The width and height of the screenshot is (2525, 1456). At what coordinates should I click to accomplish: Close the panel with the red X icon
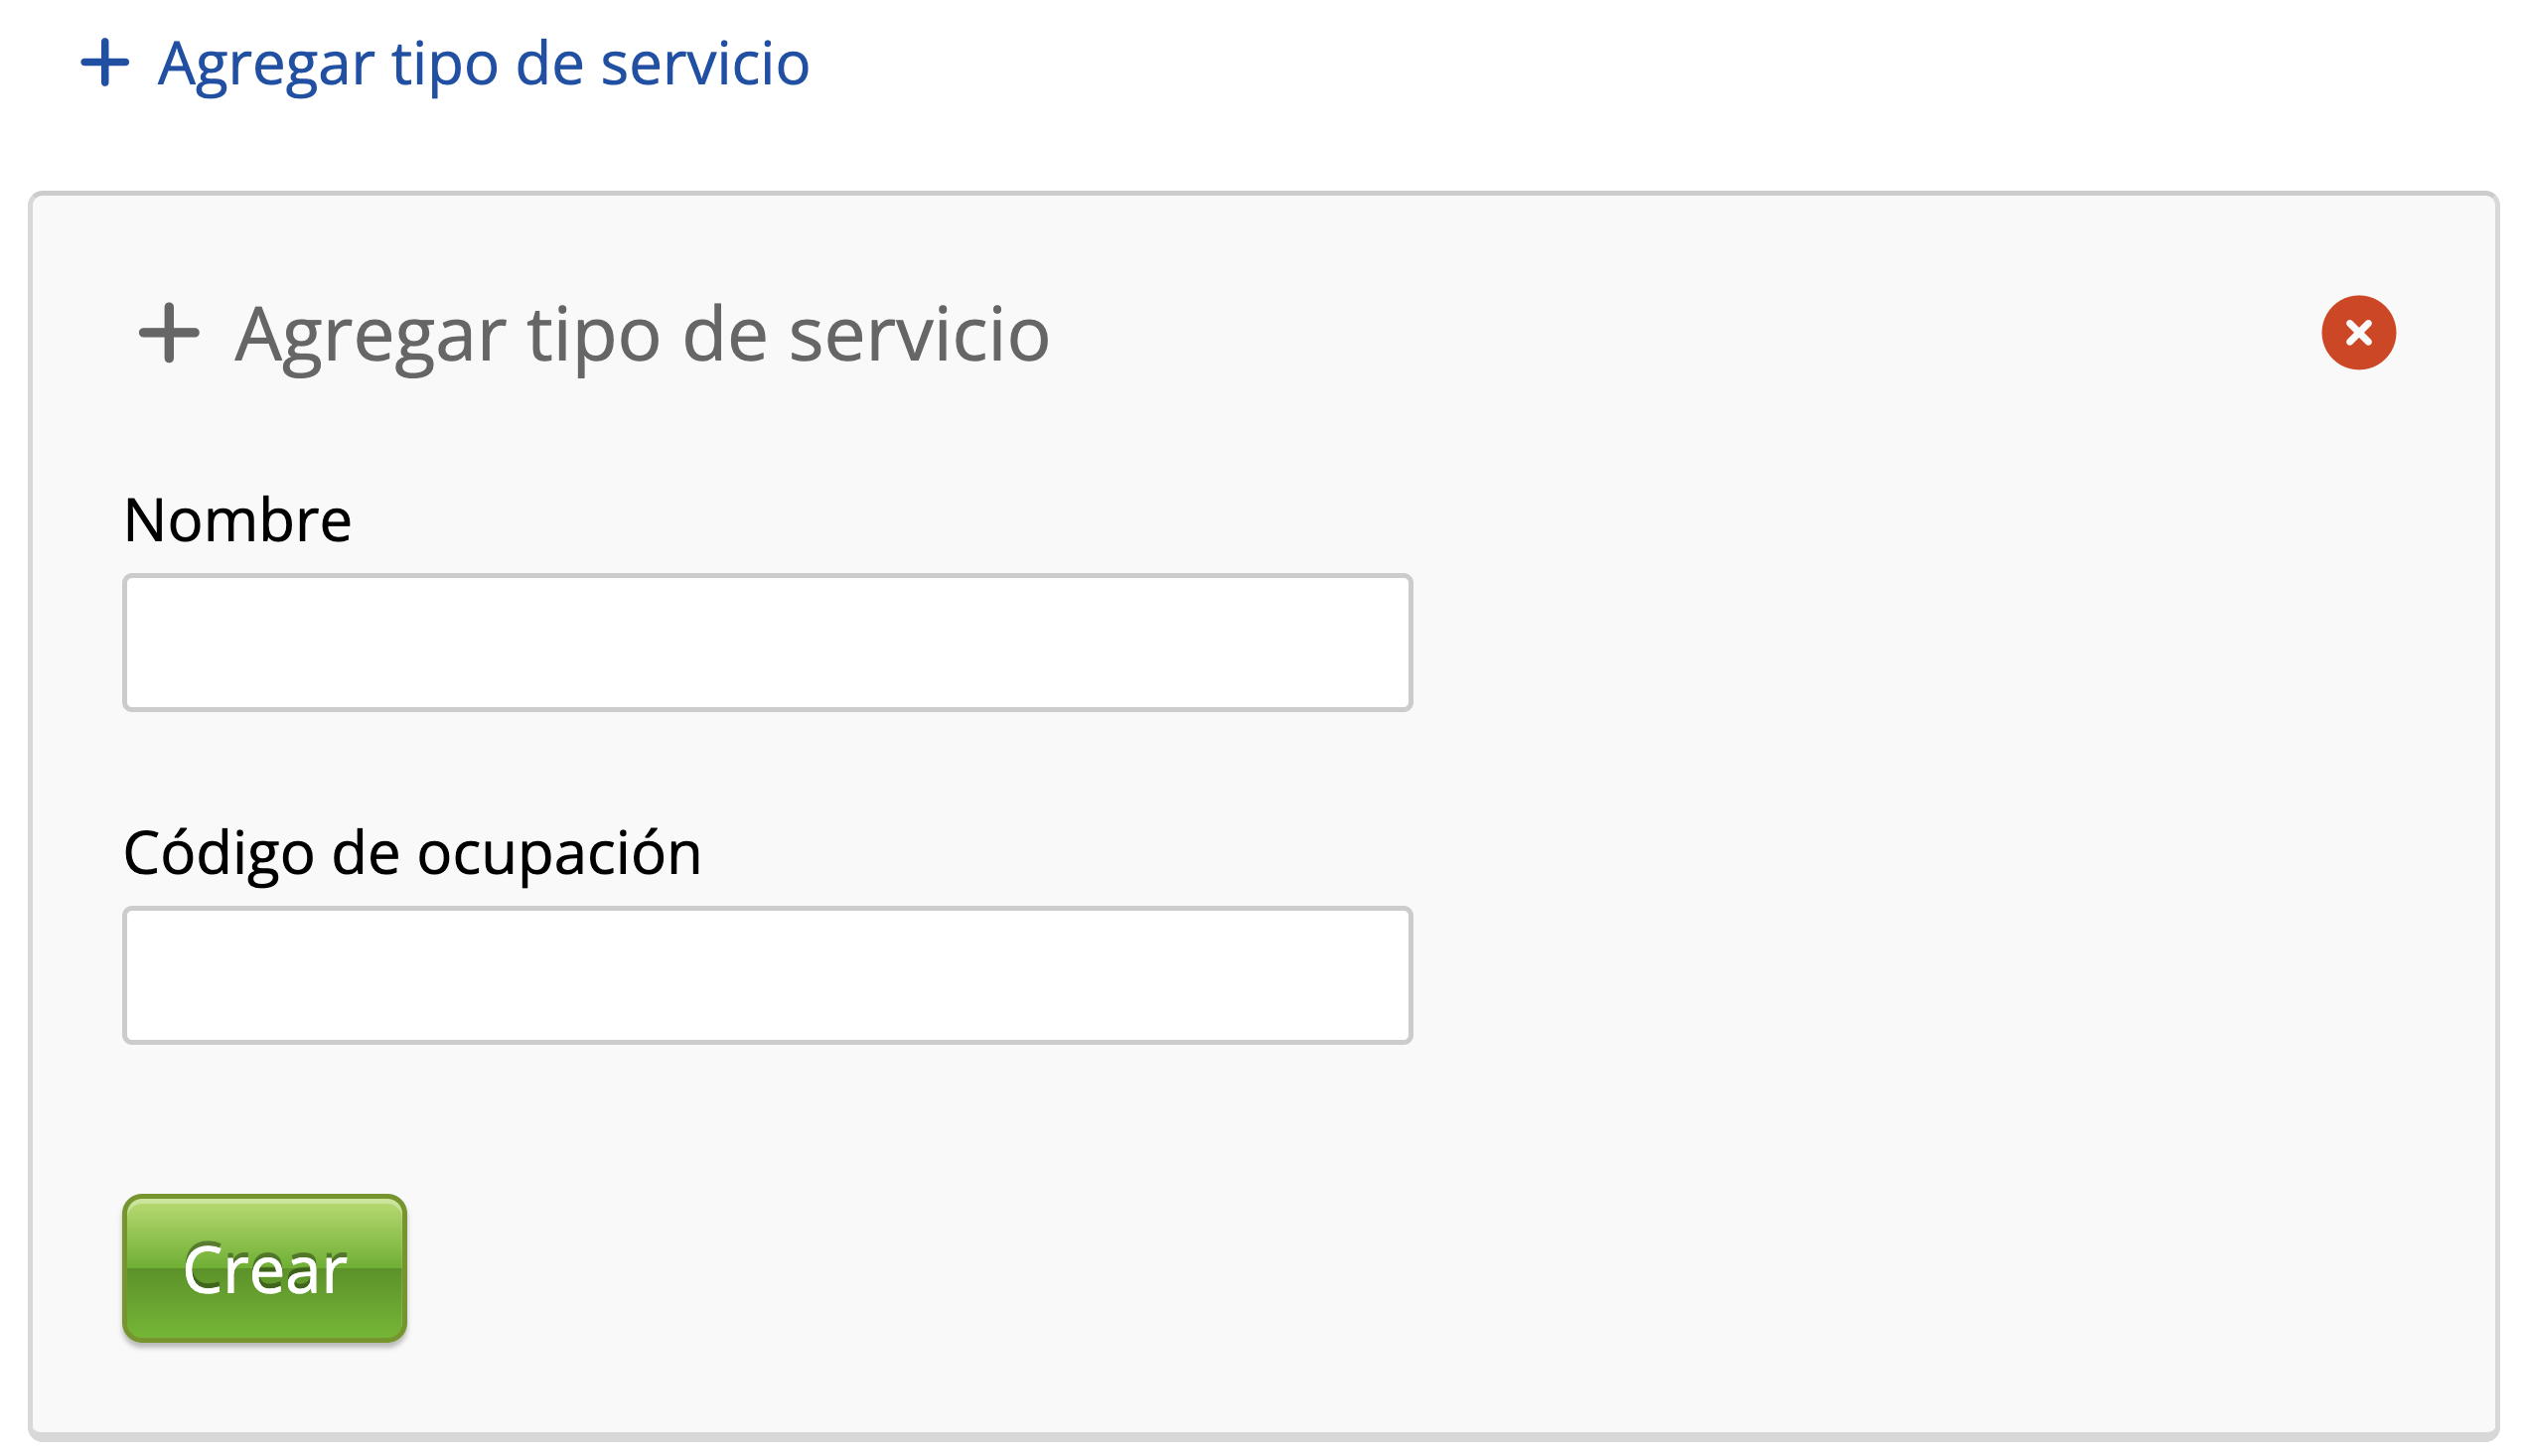2357,333
